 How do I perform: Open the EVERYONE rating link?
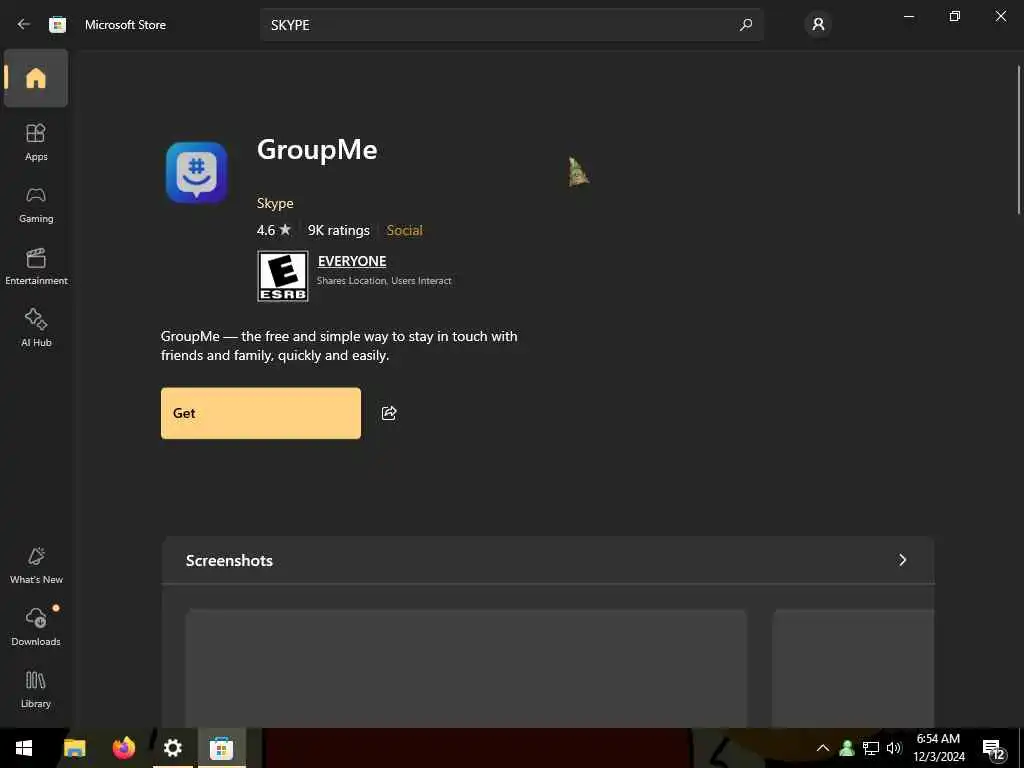pyautogui.click(x=352, y=261)
